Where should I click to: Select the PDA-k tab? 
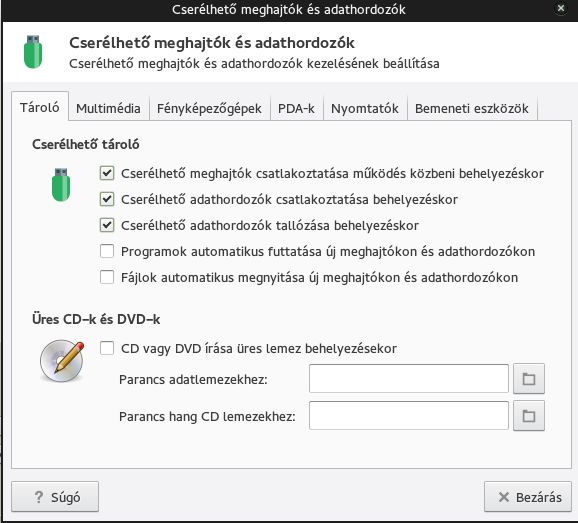(x=296, y=109)
